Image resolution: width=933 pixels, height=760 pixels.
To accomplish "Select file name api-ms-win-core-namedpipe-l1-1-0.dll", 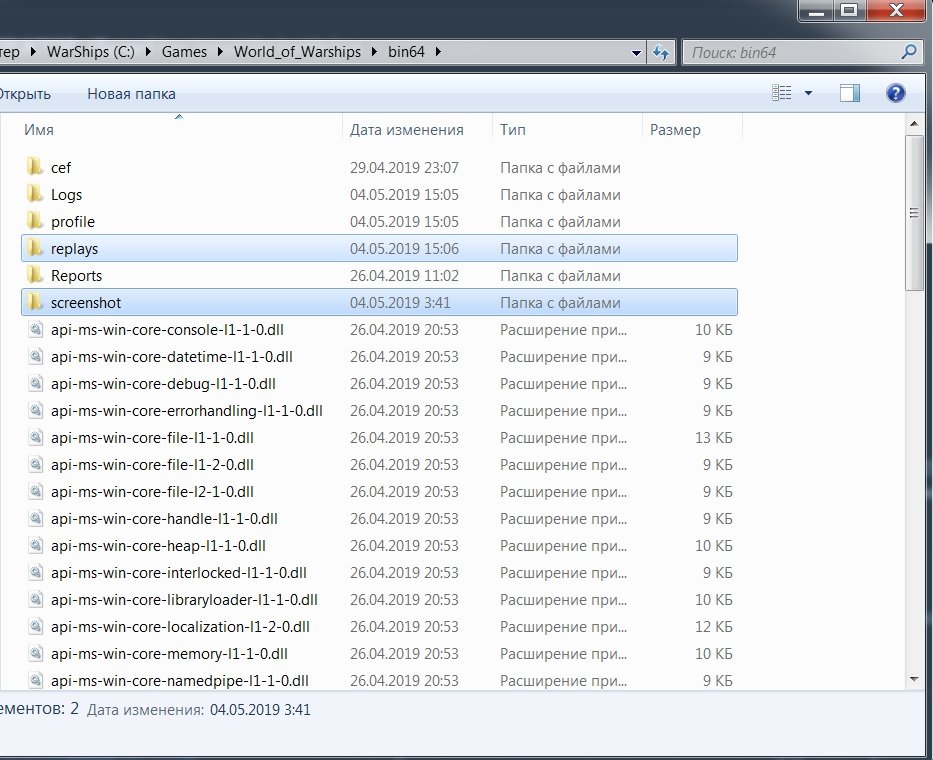I will (180, 680).
